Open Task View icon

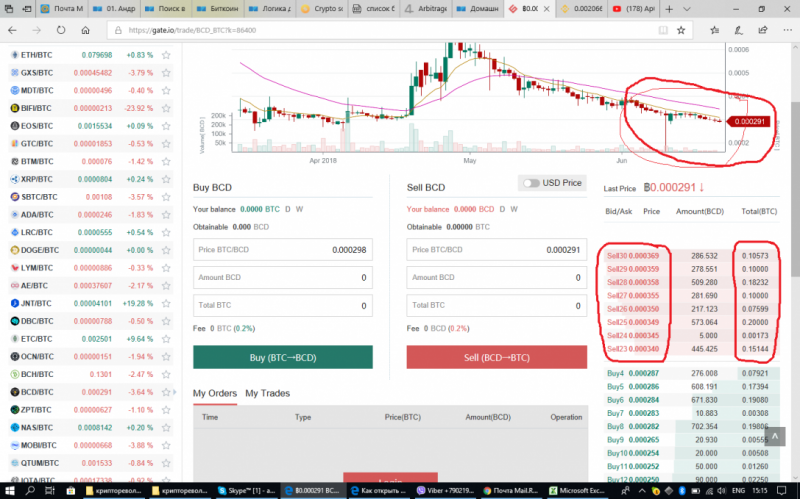(x=49, y=490)
